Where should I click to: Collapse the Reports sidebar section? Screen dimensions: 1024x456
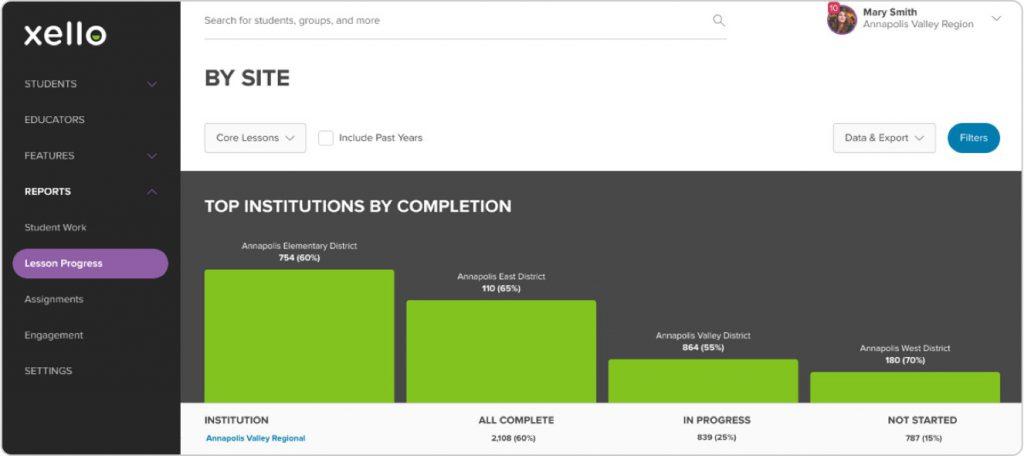pyautogui.click(x=152, y=192)
